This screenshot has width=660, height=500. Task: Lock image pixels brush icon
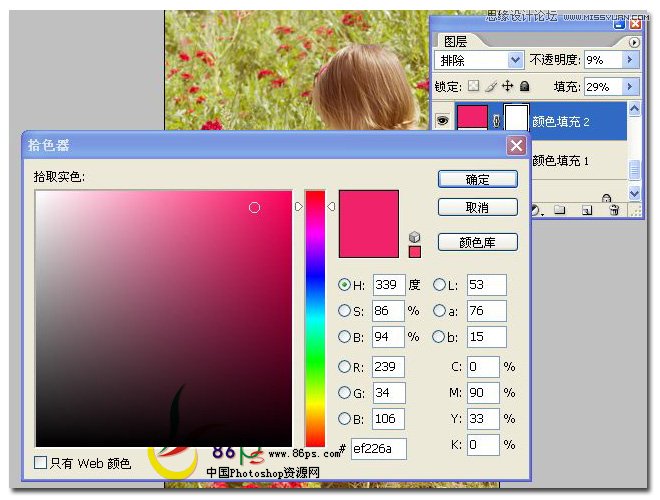pos(491,86)
